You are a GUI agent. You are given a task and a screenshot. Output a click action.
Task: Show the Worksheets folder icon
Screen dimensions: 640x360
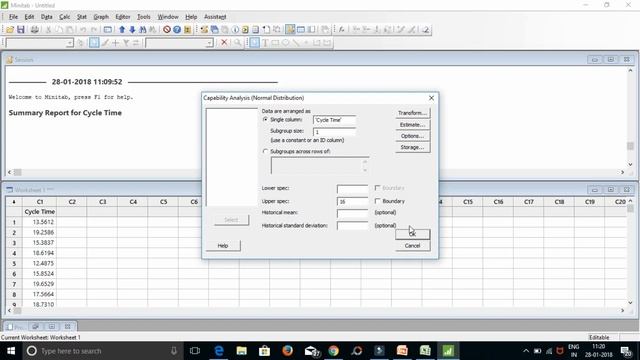214,29
